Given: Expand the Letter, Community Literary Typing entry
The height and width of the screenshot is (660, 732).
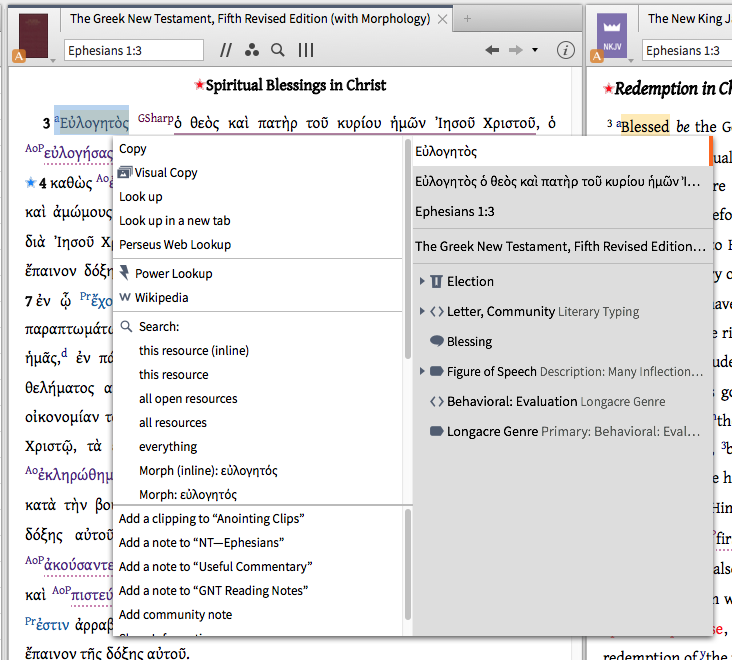Looking at the screenshot, I should [x=422, y=311].
